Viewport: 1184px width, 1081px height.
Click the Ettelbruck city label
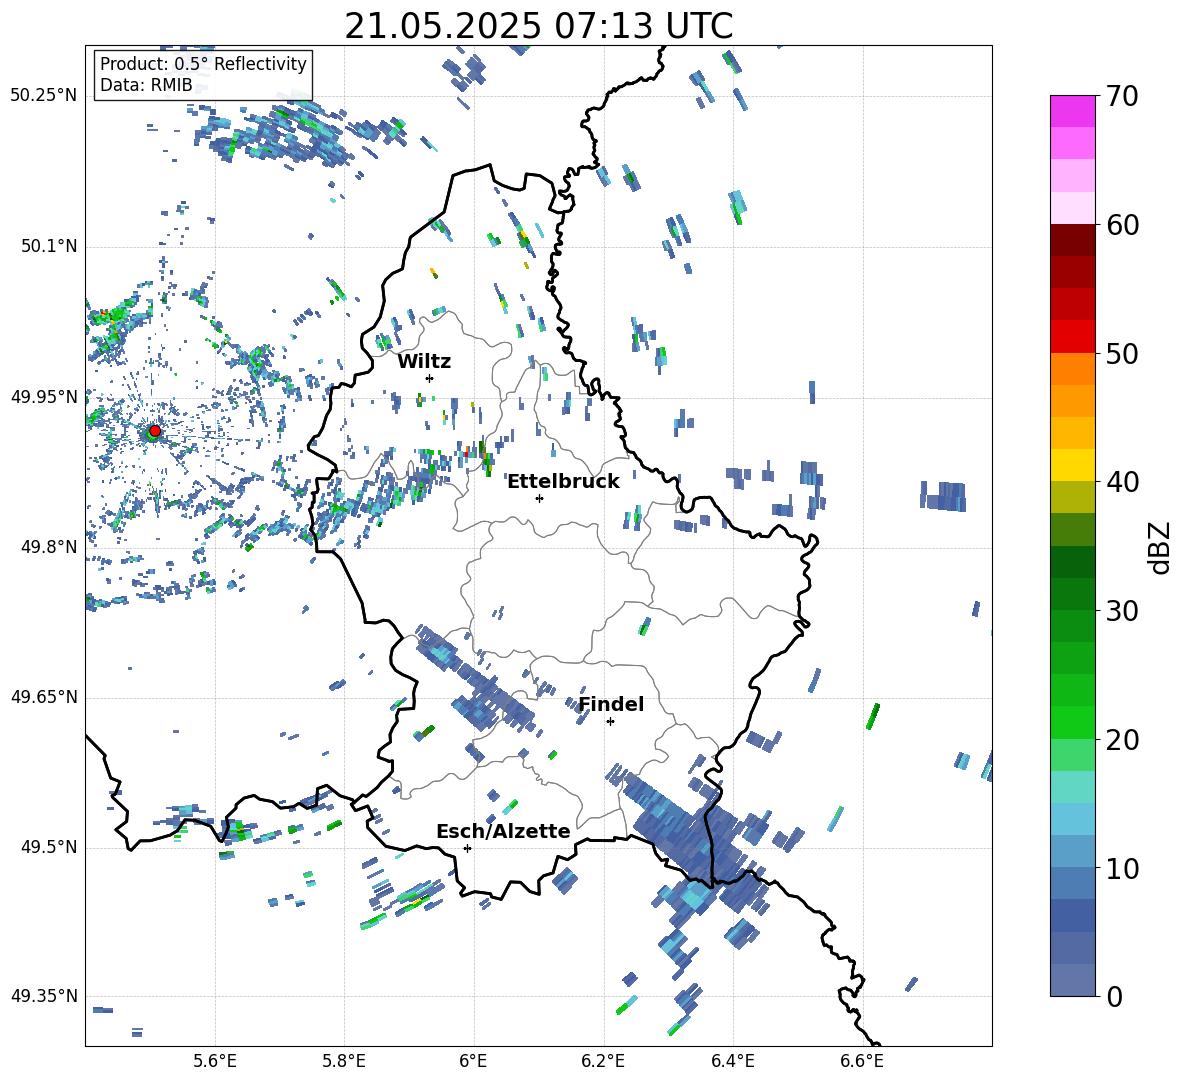click(563, 482)
